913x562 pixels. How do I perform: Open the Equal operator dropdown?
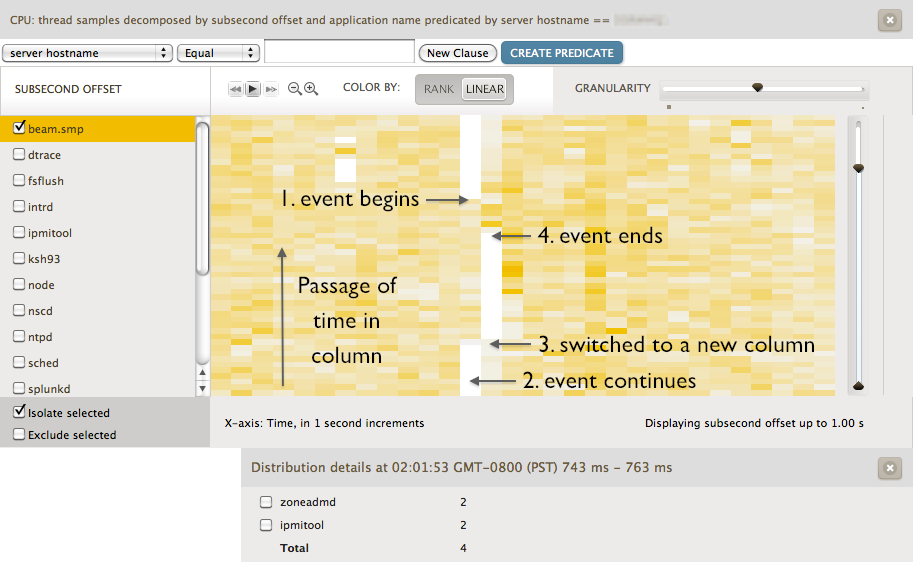click(218, 53)
